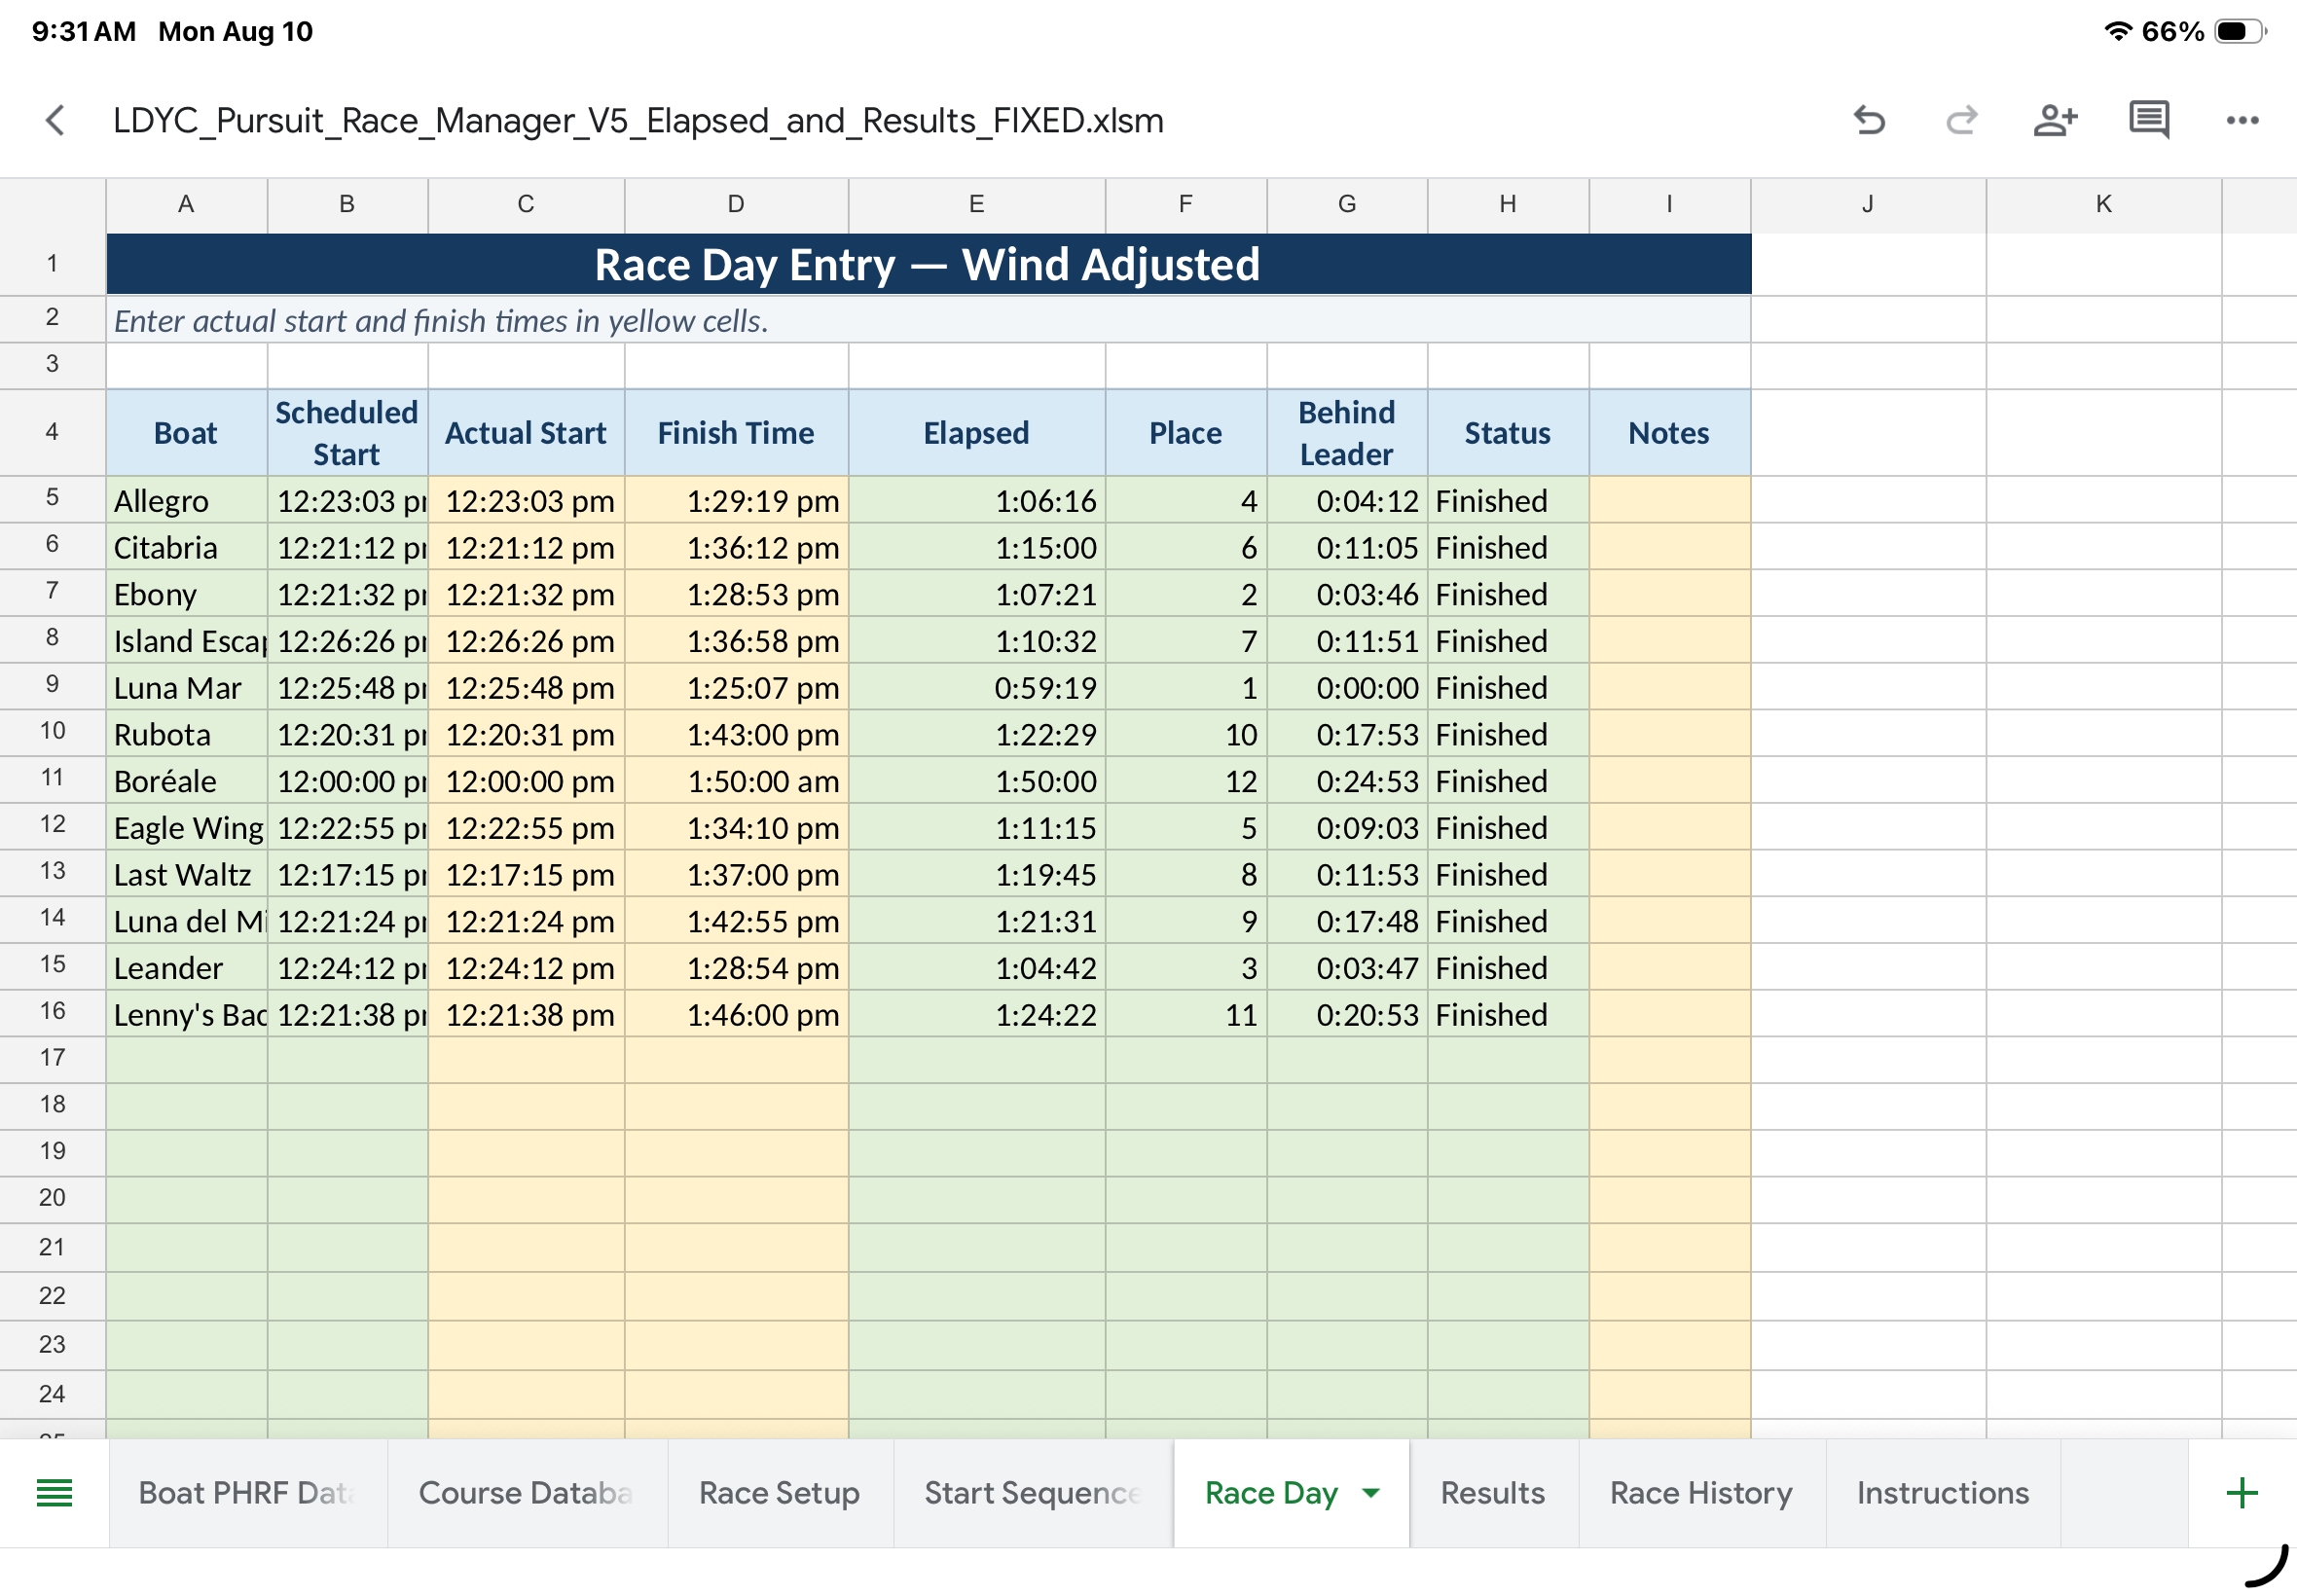Redo the last action

click(1961, 120)
